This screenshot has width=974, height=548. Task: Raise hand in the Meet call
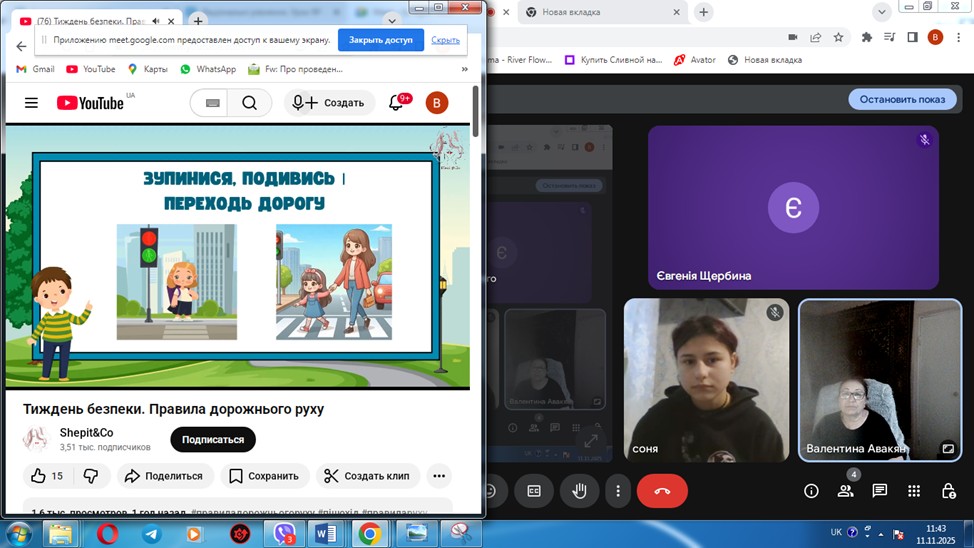tap(578, 491)
